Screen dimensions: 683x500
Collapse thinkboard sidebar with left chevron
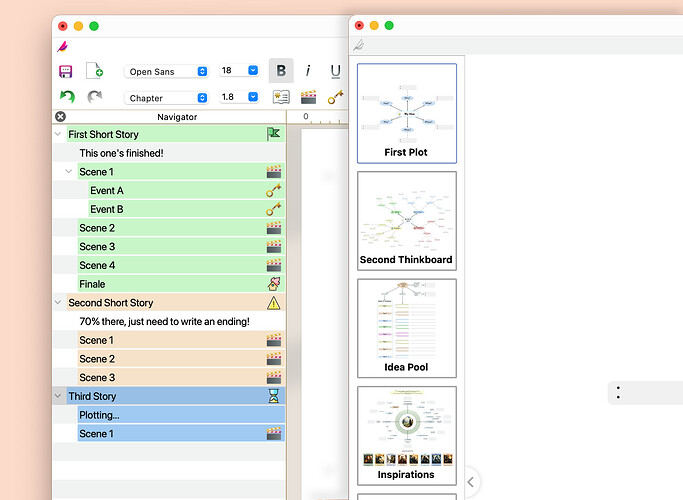(470, 482)
